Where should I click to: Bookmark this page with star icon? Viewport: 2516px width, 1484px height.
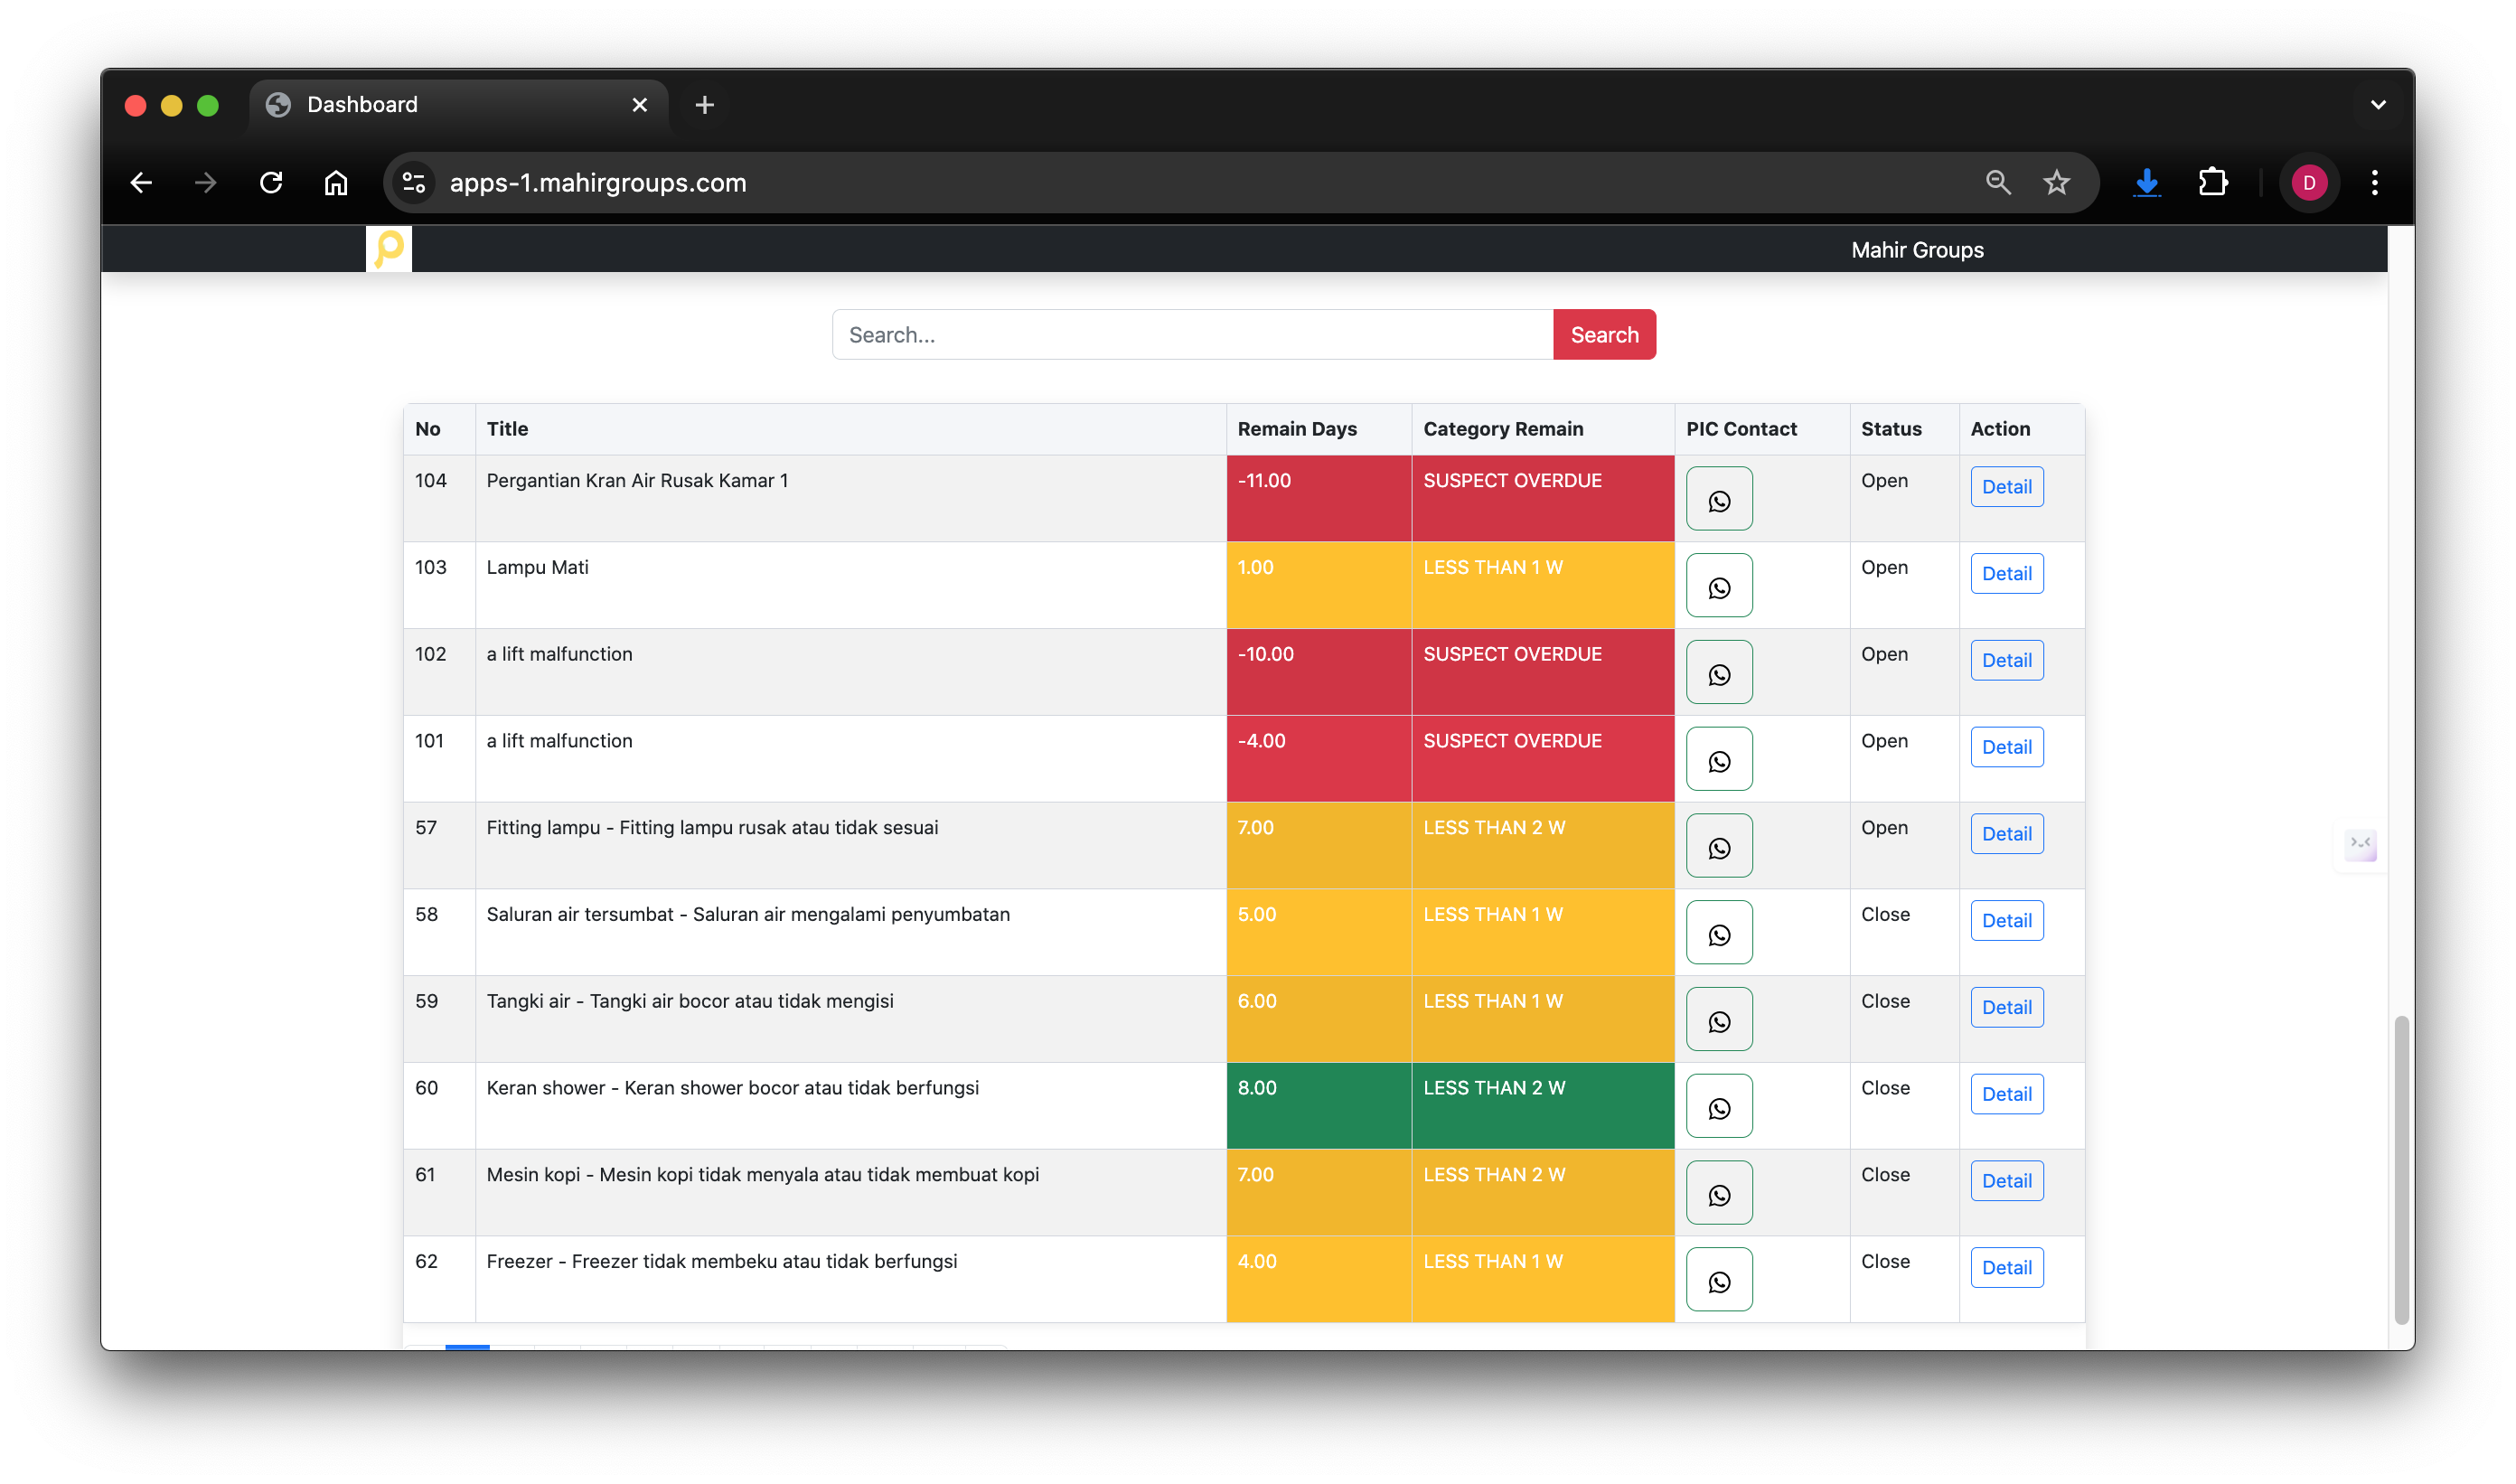(x=2056, y=183)
